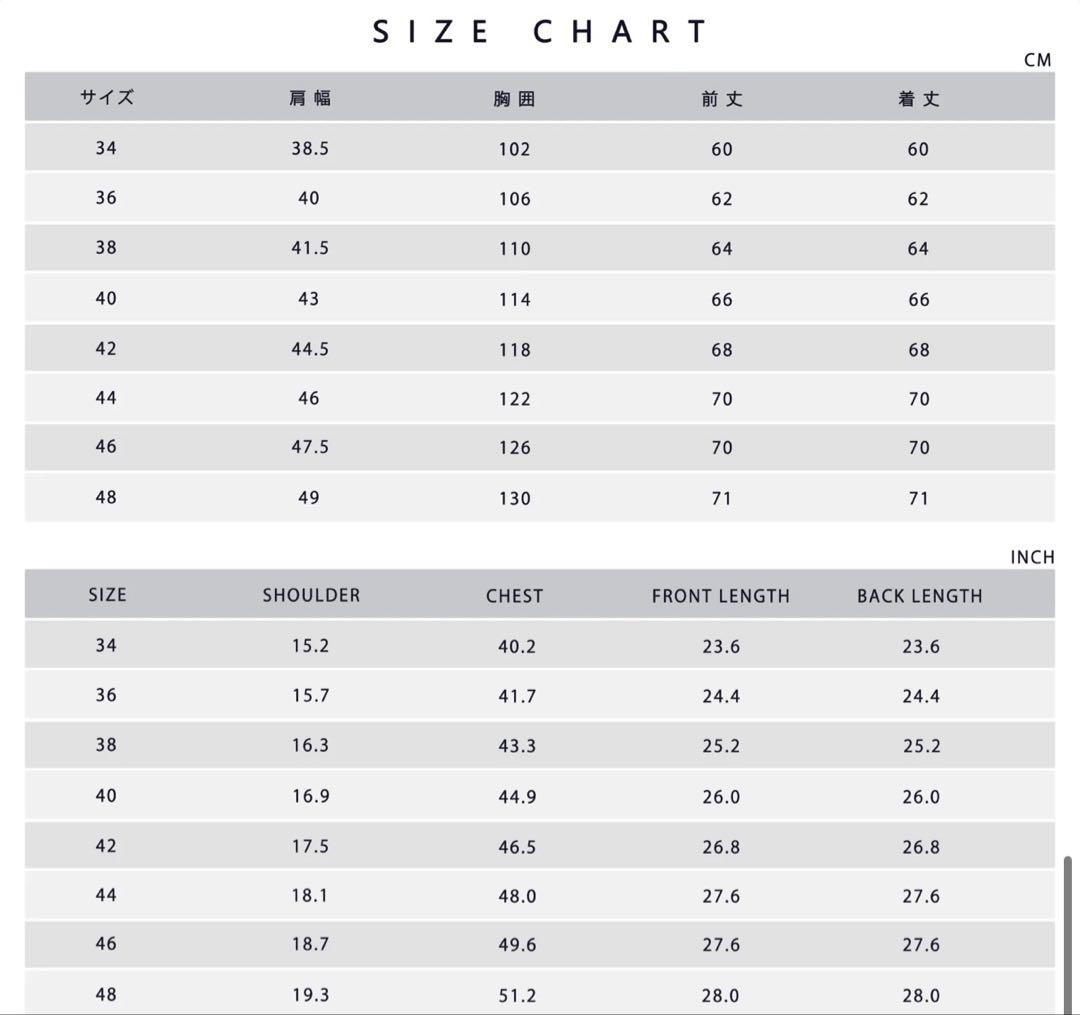Select the 15.2 shoulder inch value
The image size is (1080, 1015).
click(310, 647)
